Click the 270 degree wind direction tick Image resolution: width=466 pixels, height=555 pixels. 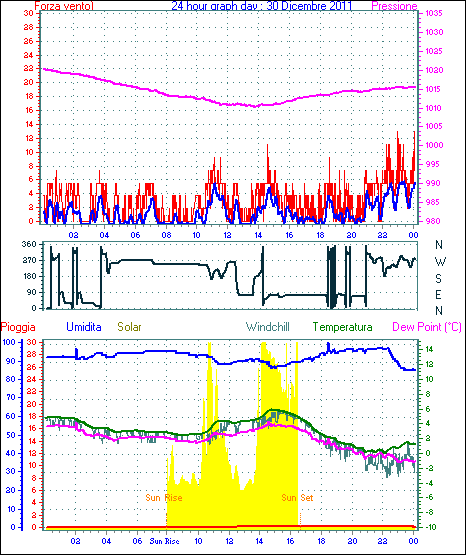29,260
